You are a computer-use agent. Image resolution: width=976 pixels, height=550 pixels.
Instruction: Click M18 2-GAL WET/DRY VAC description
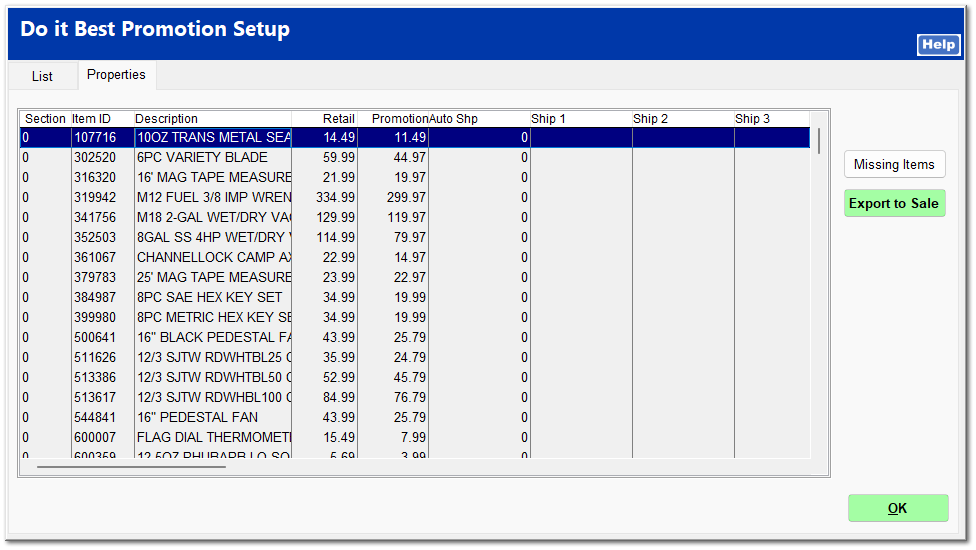[x=214, y=217]
